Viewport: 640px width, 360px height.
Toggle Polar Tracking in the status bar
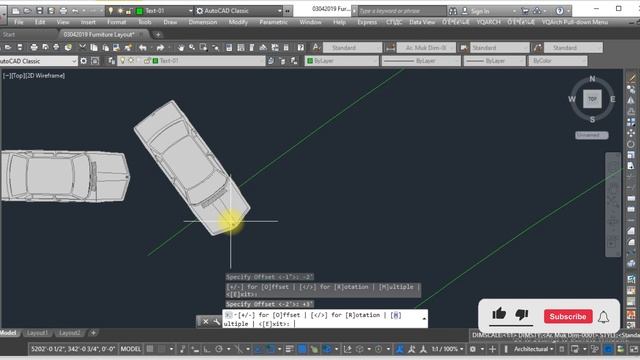click(219, 349)
